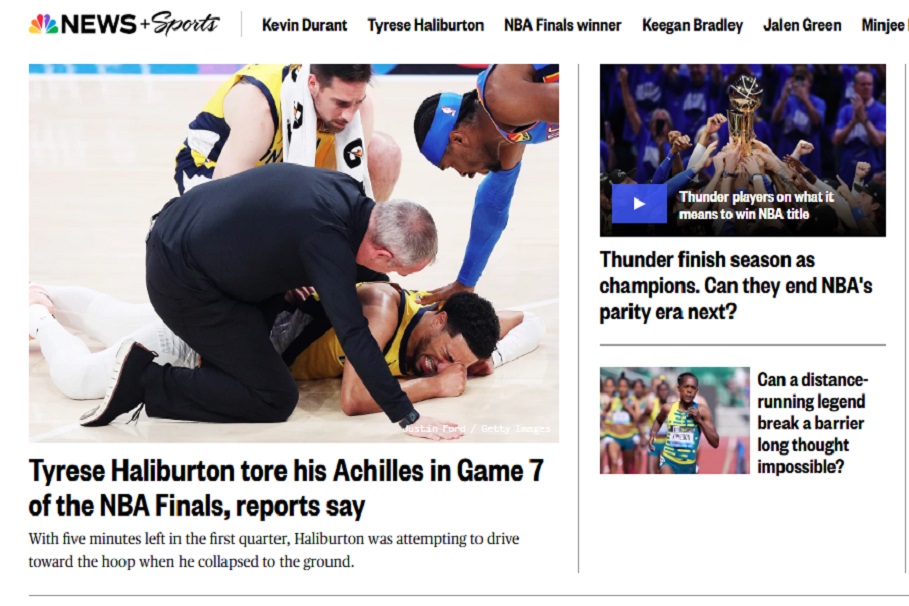909x606 pixels.
Task: Open the NBA Finals winner nav item
Action: pos(562,26)
